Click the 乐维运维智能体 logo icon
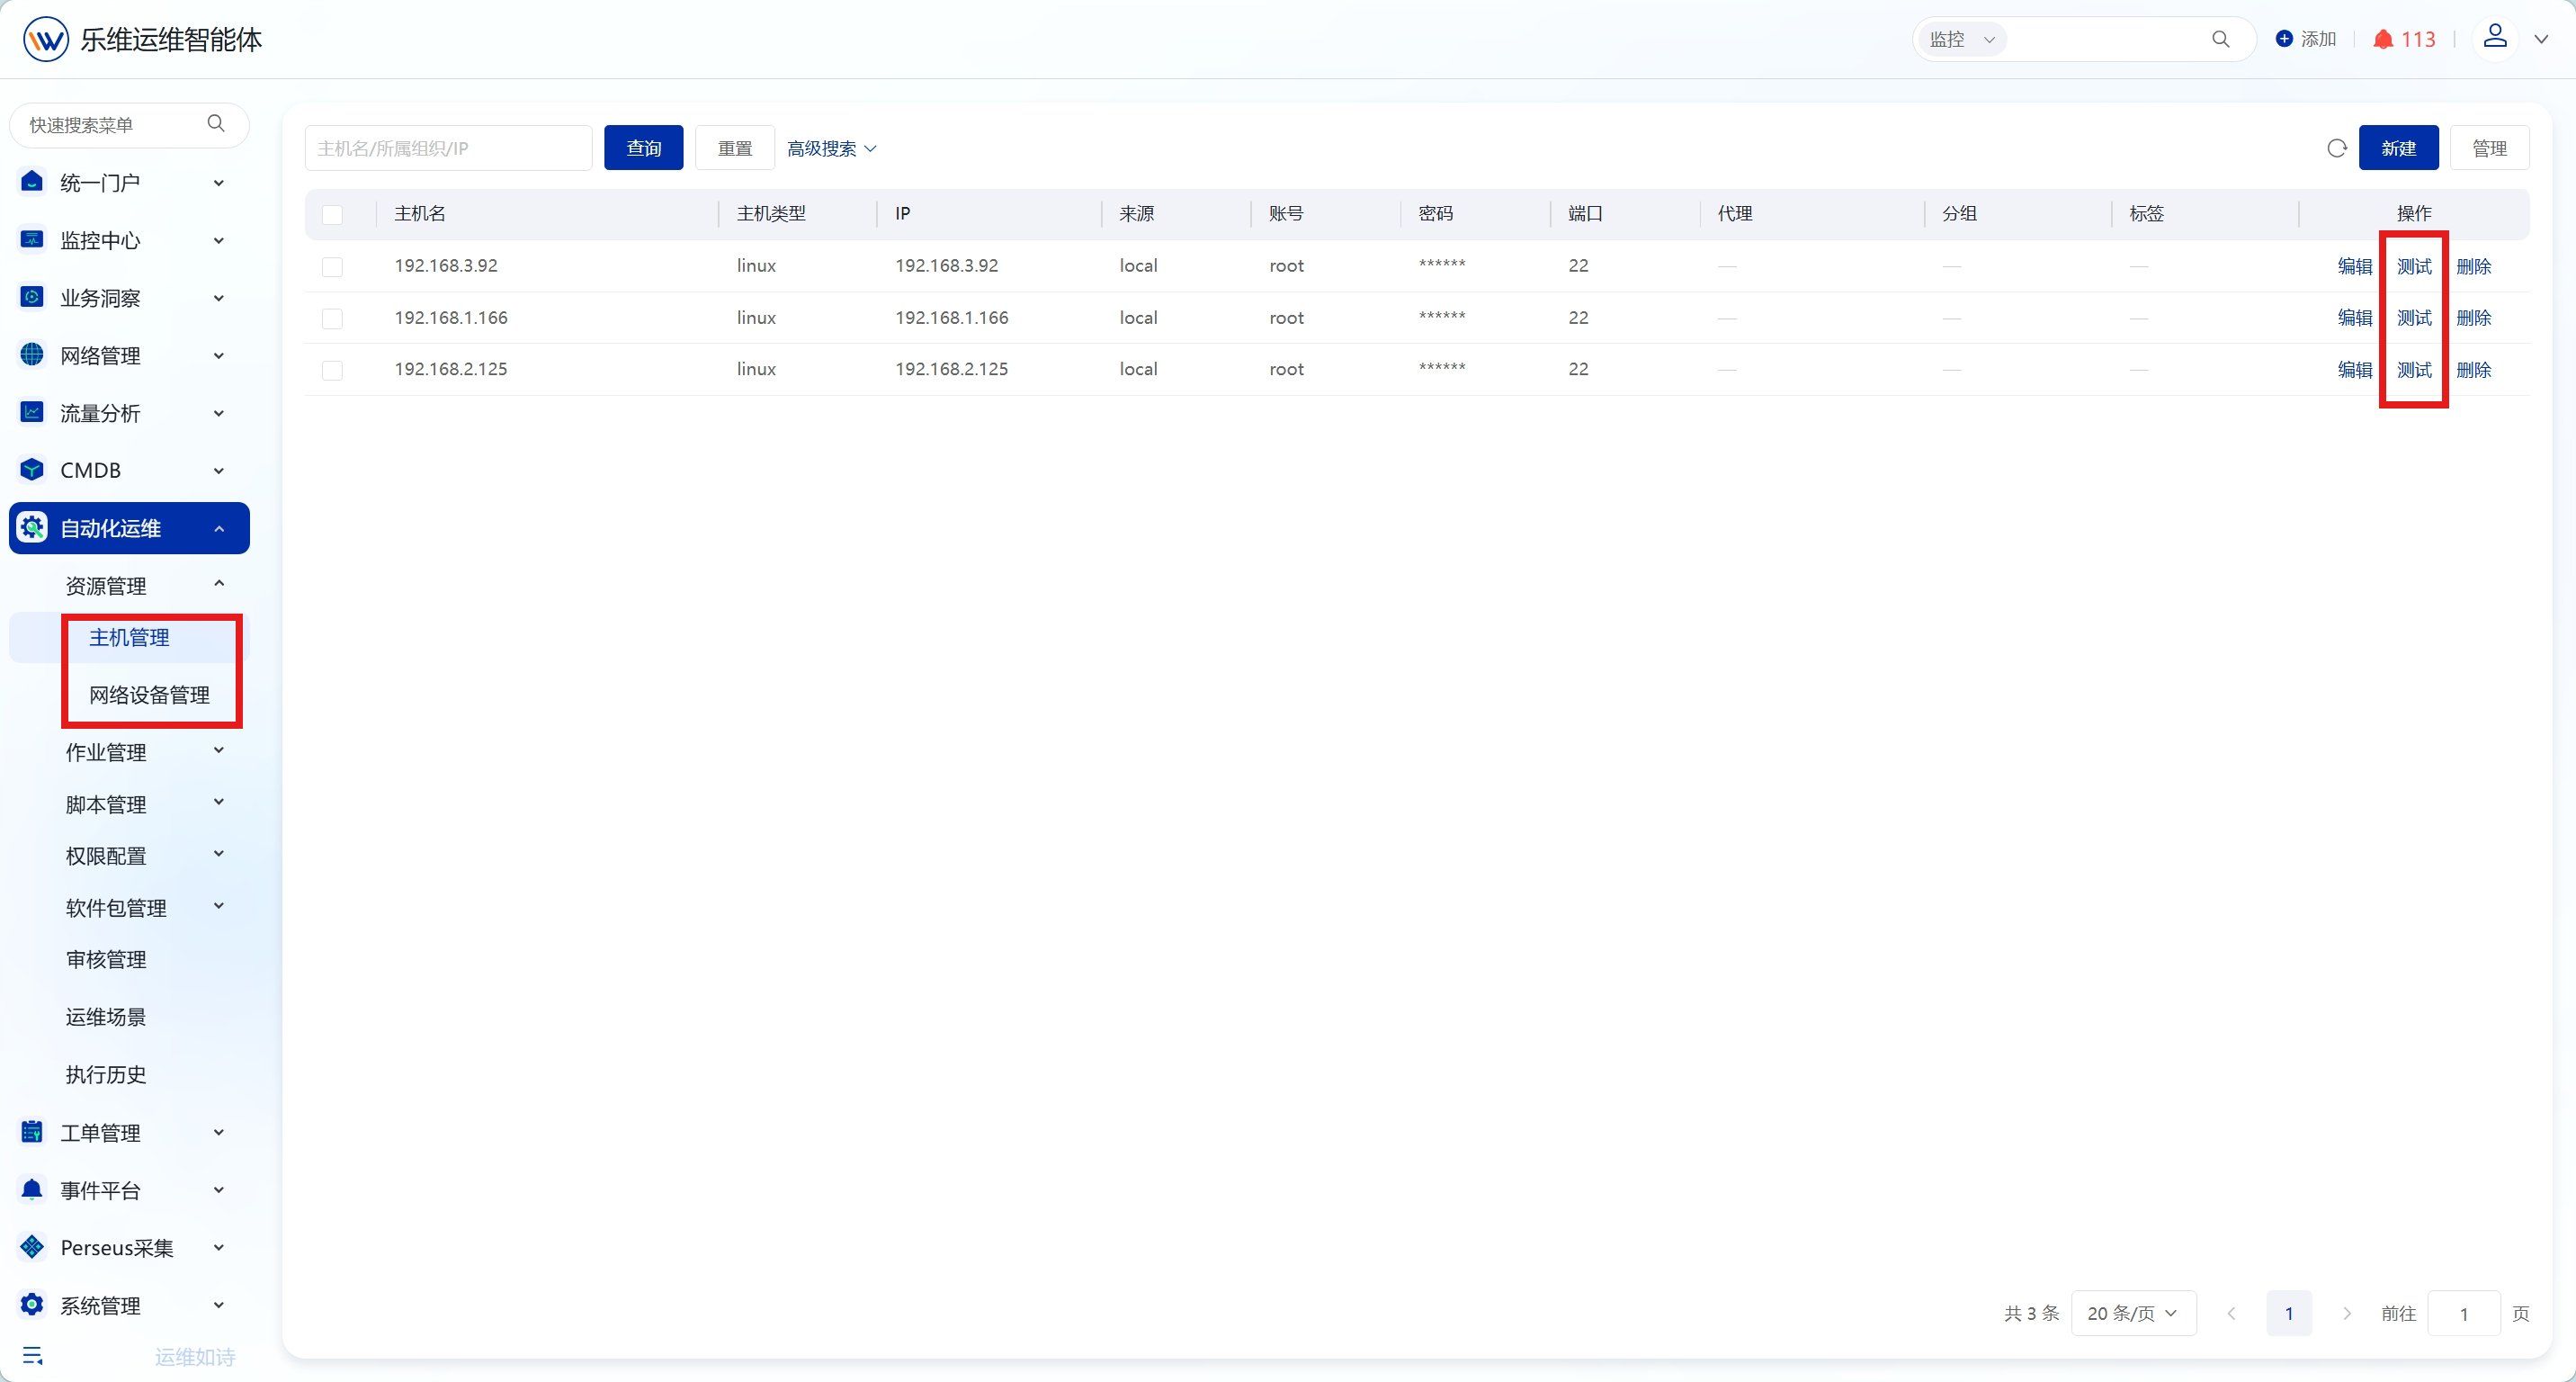Image resolution: width=2576 pixels, height=1382 pixels. pos(46,39)
